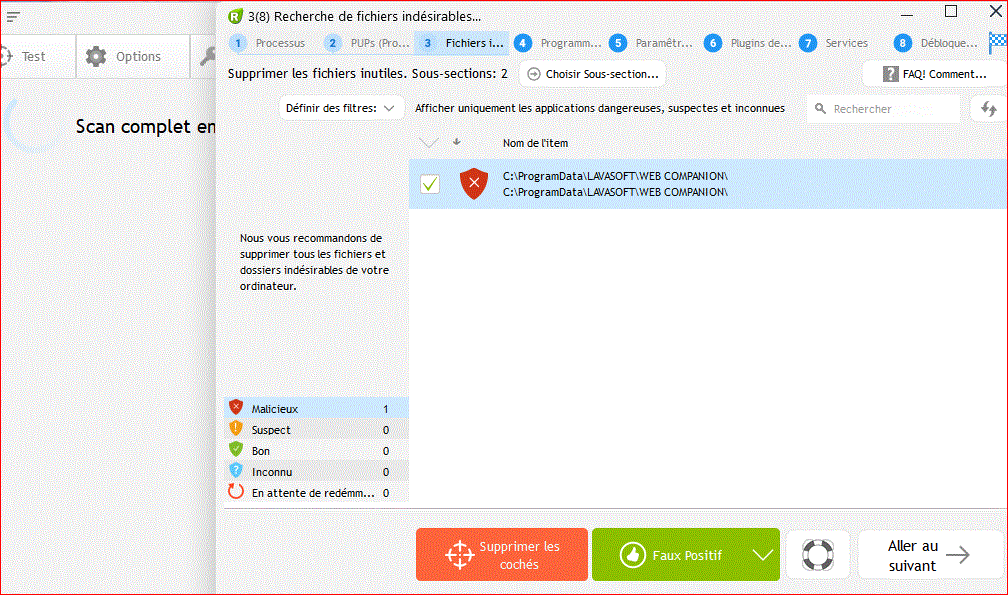The height and width of the screenshot is (595, 1008).
Task: Open step 1 Processus tab
Action: 268,43
